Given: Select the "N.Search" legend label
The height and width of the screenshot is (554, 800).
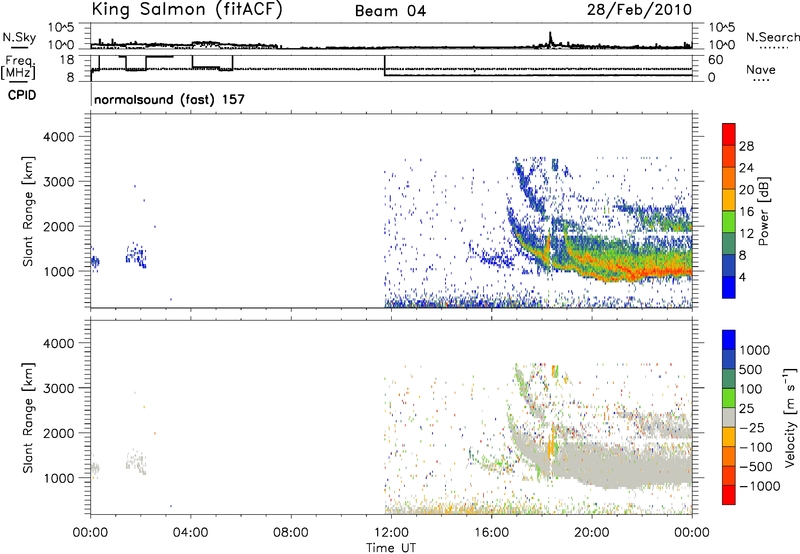Looking at the screenshot, I should pyautogui.click(x=772, y=37).
